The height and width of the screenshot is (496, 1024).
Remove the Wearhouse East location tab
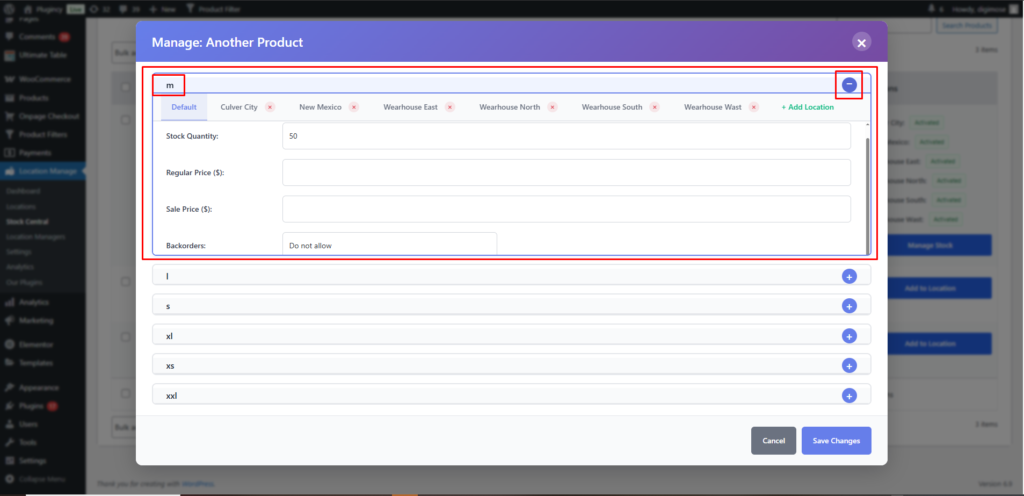[x=450, y=107]
